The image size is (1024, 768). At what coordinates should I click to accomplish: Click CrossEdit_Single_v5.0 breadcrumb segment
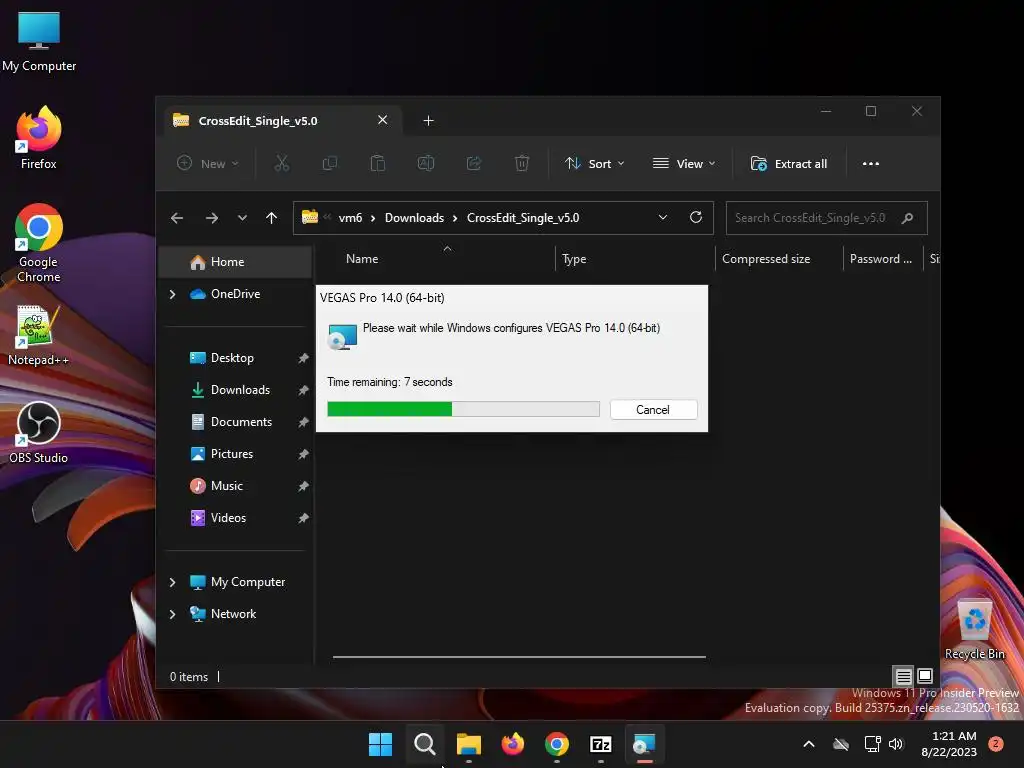pos(523,217)
